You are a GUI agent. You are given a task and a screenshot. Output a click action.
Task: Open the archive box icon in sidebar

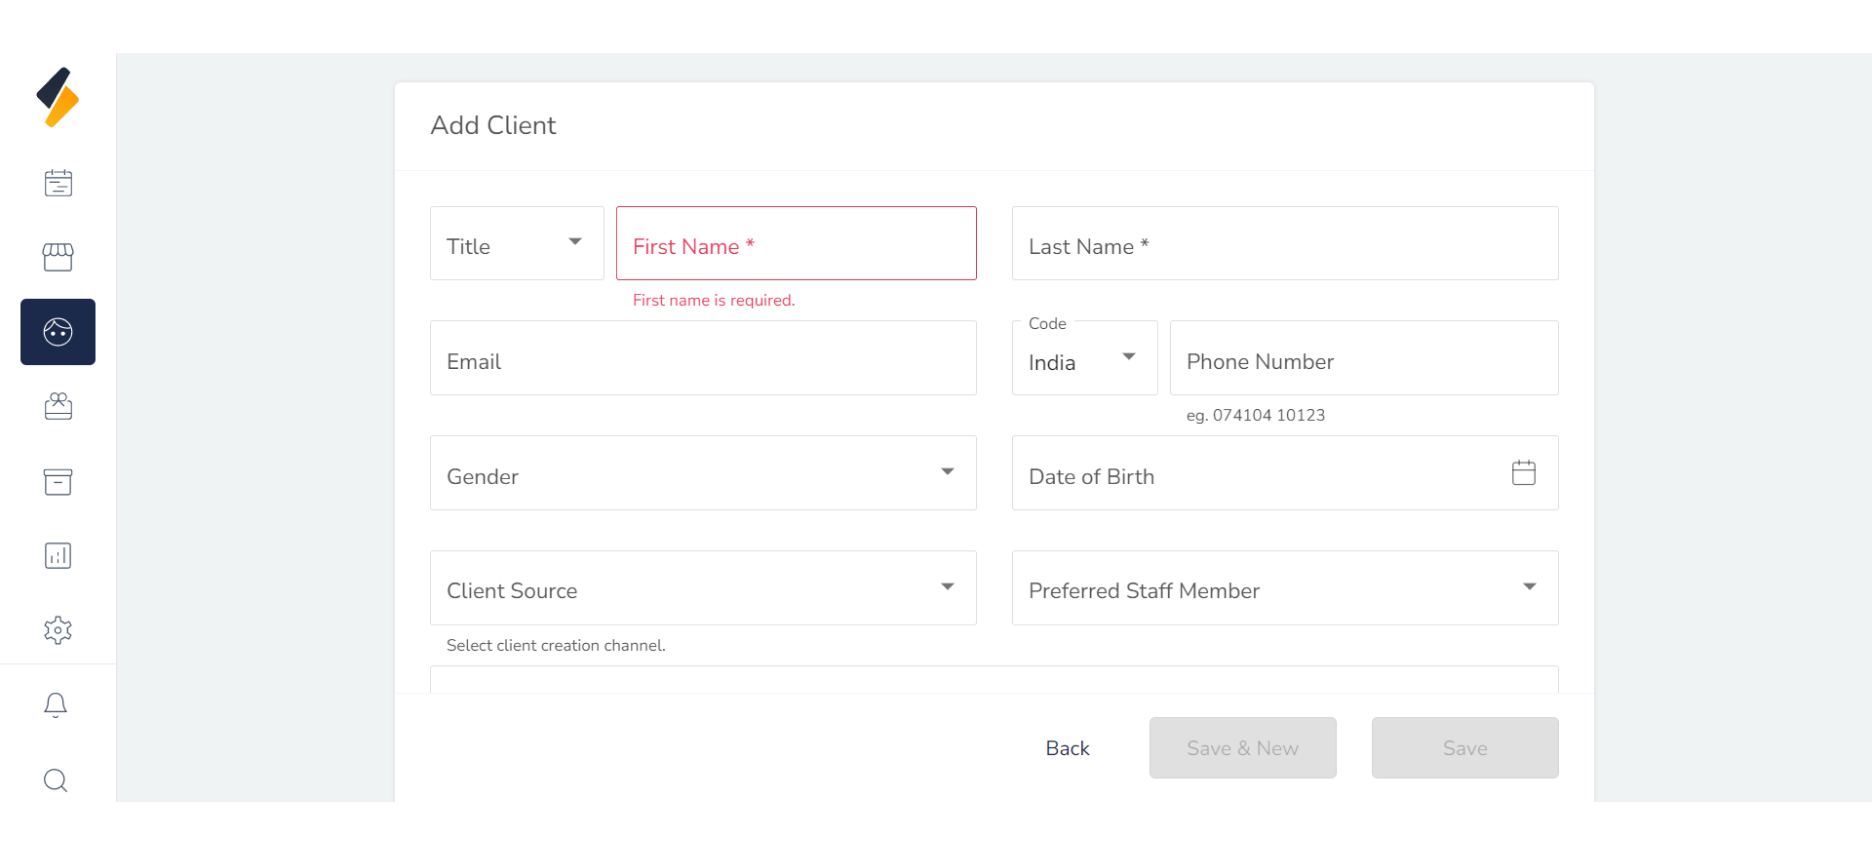[58, 482]
